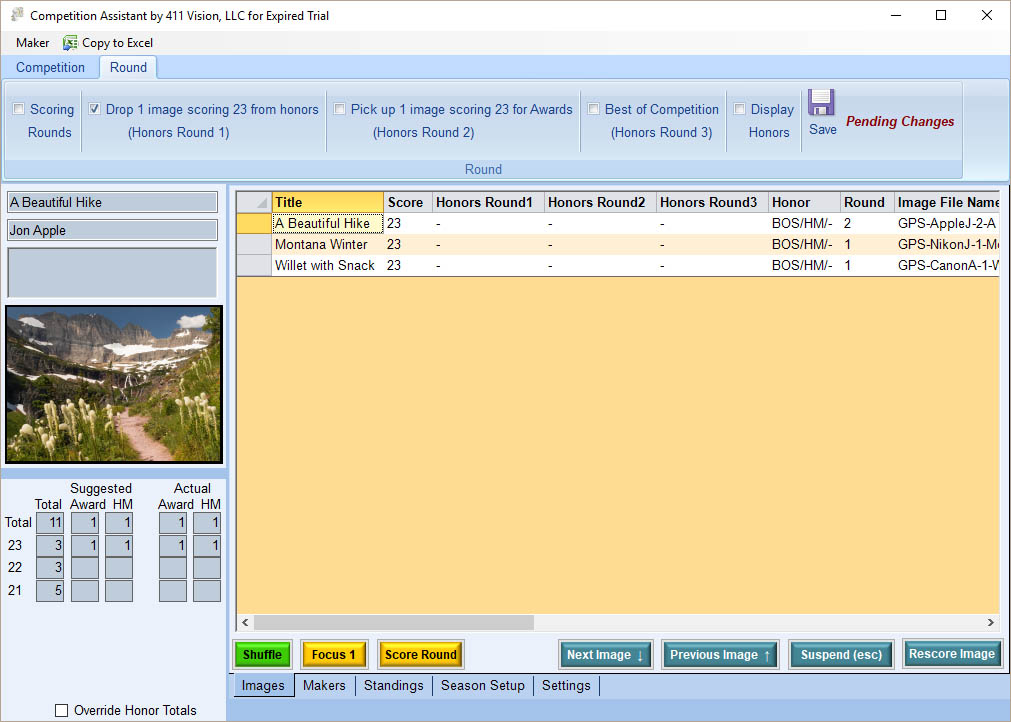Screen dimensions: 1011x722
Task: Open the Standings tab
Action: tap(393, 685)
